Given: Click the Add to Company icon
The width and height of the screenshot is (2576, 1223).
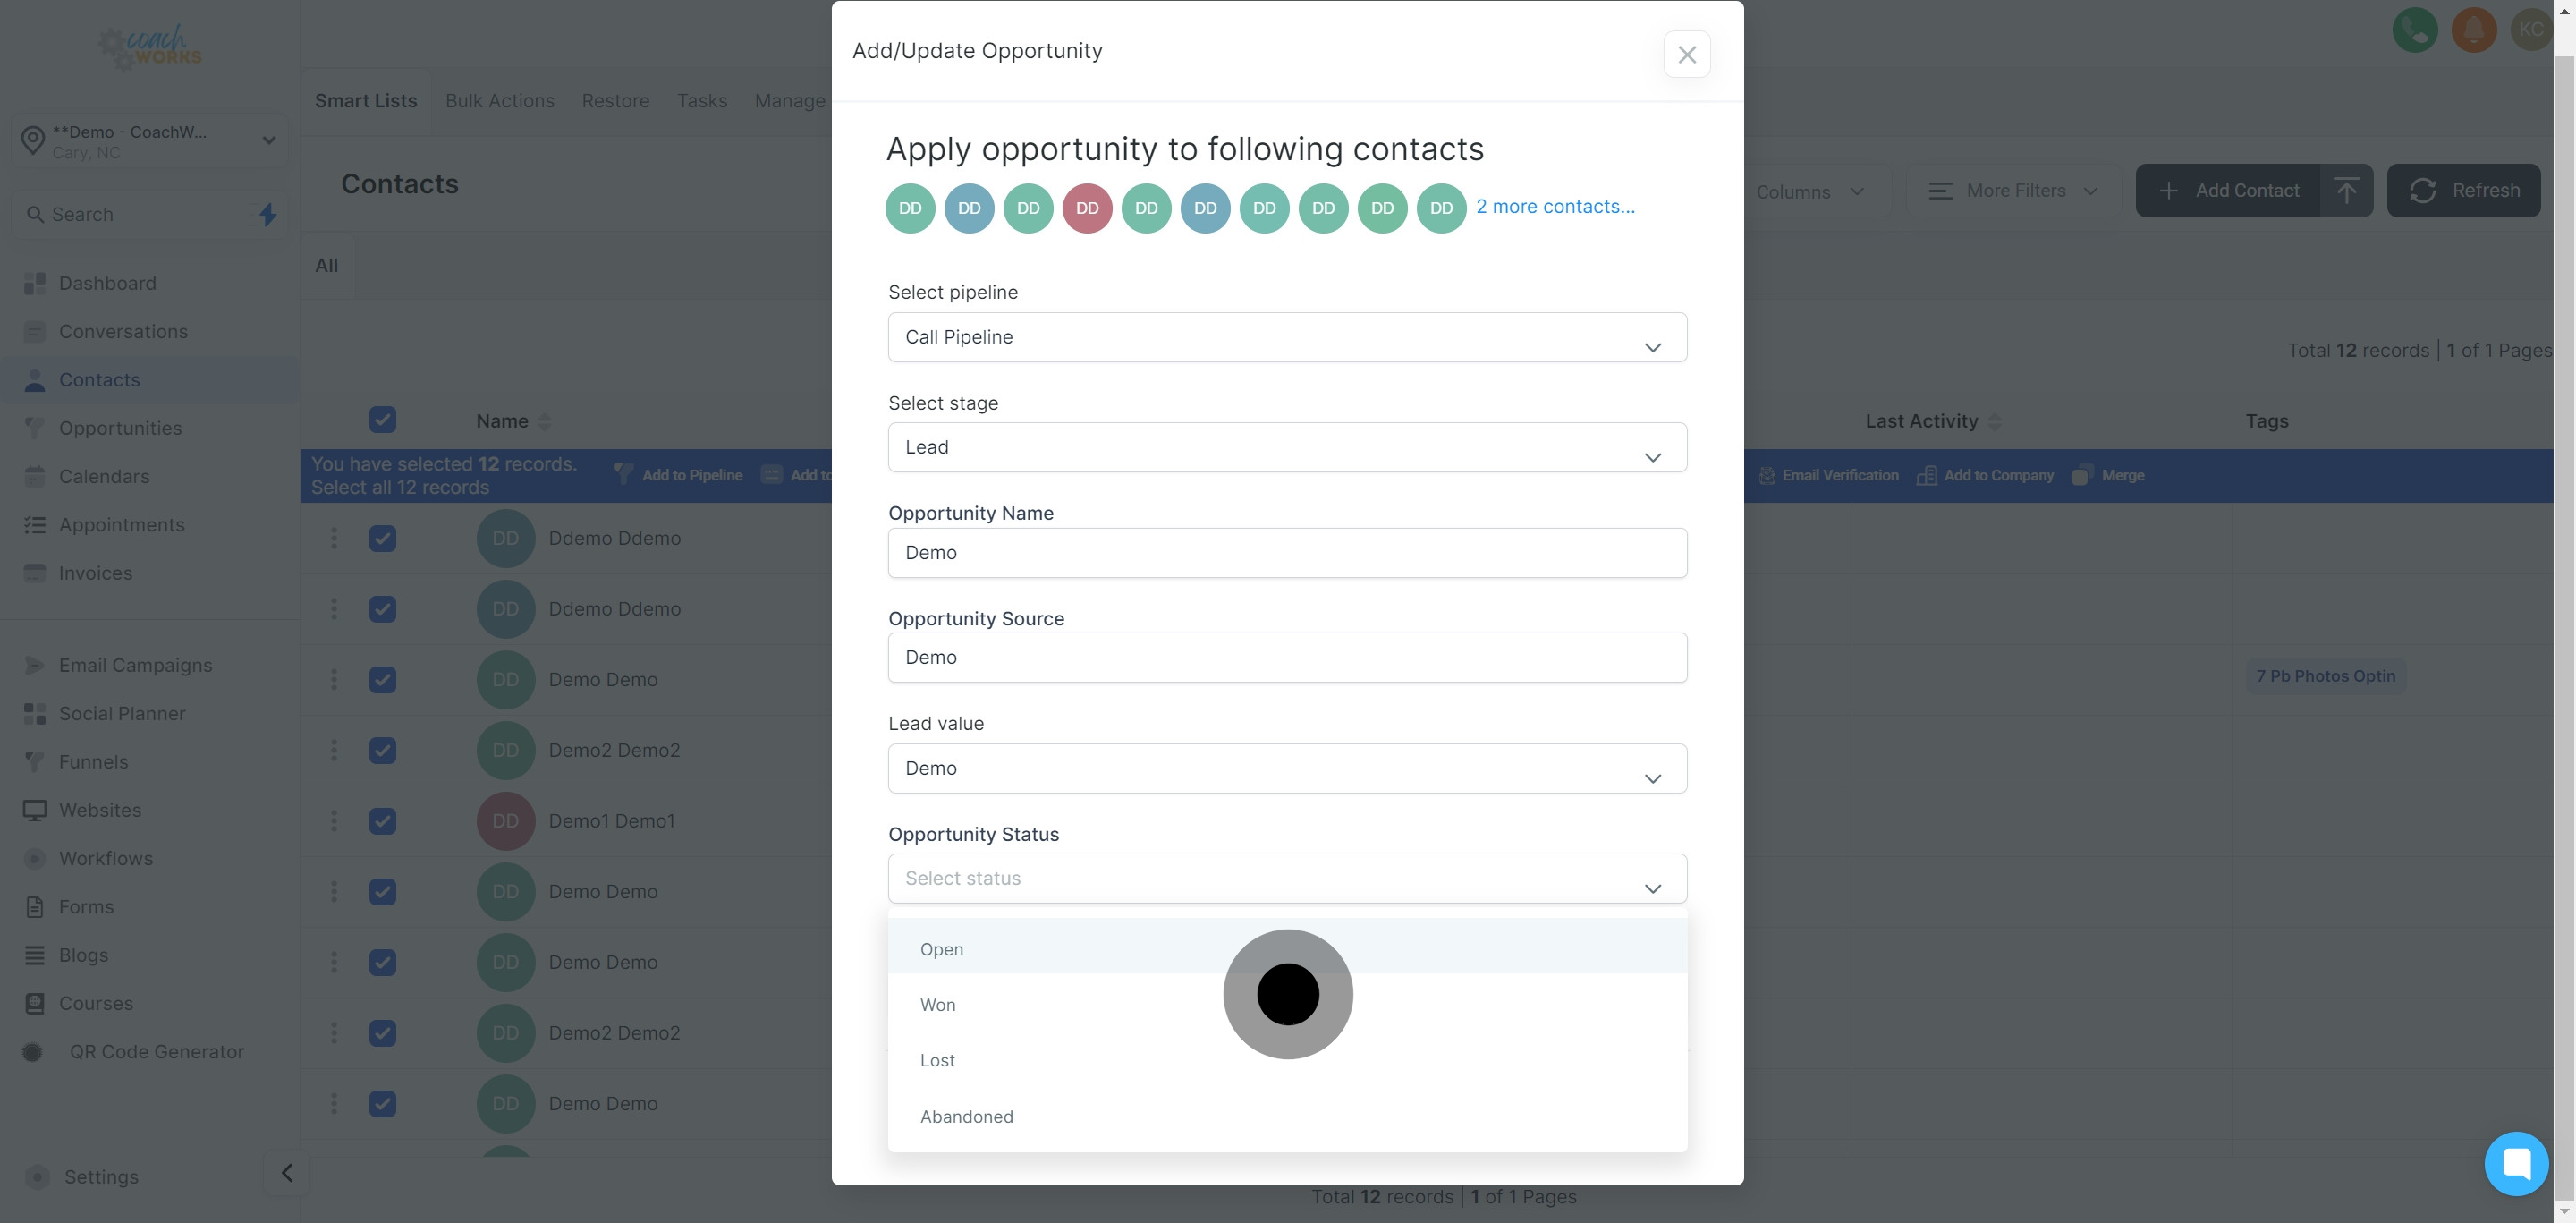Looking at the screenshot, I should (x=1926, y=475).
